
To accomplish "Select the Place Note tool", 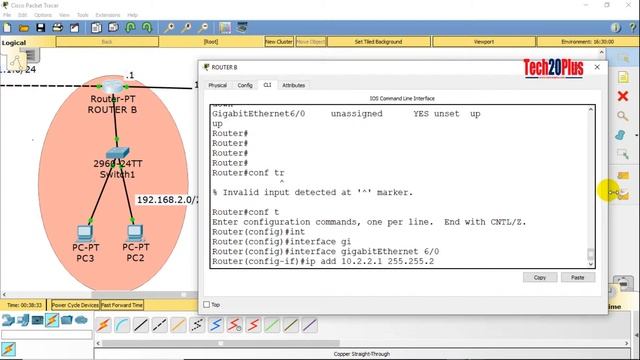I will click(x=623, y=77).
